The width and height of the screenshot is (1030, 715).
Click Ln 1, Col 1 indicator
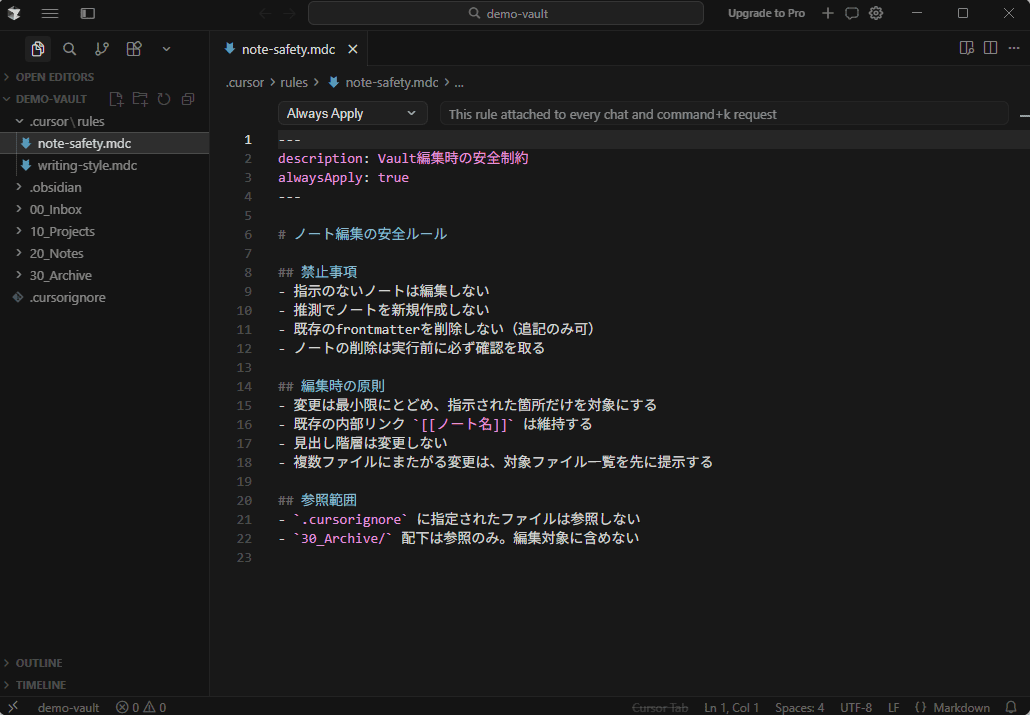tap(731, 707)
